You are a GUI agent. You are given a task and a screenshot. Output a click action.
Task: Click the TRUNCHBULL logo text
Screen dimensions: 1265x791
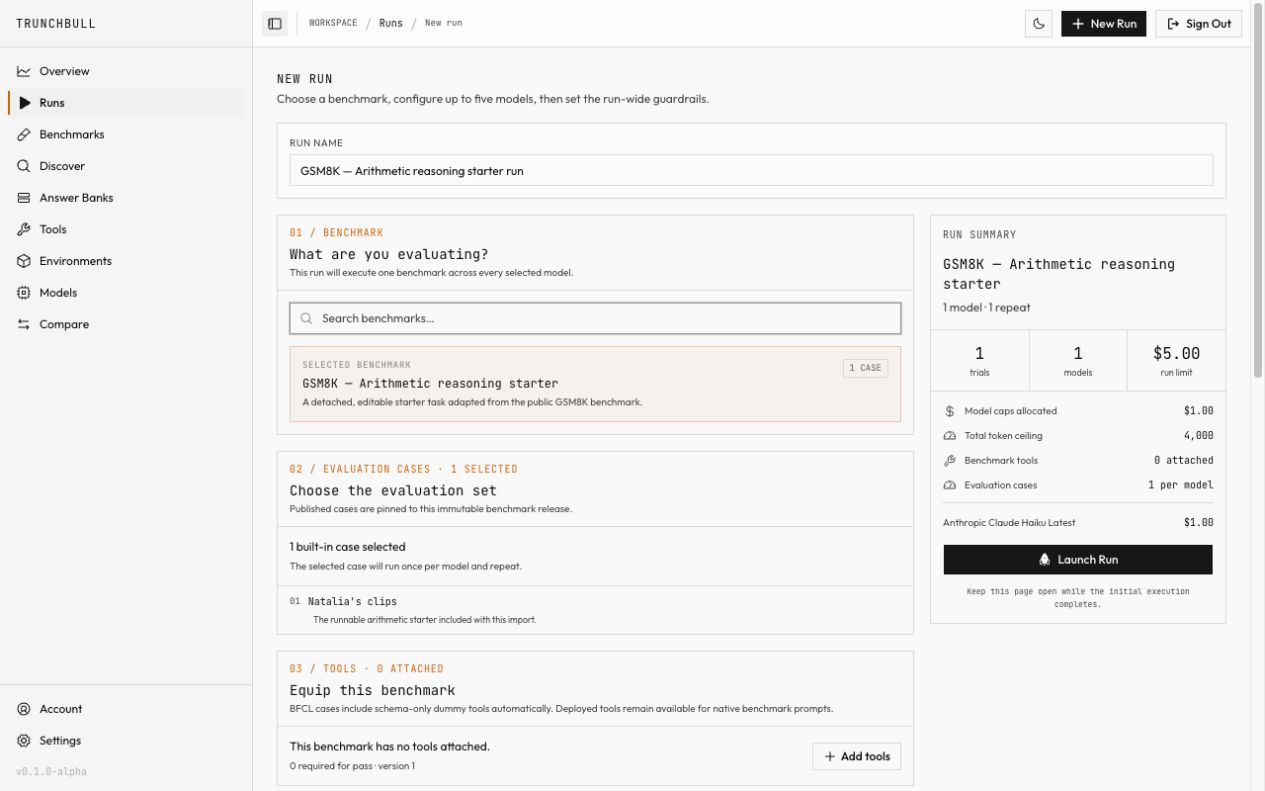(56, 23)
